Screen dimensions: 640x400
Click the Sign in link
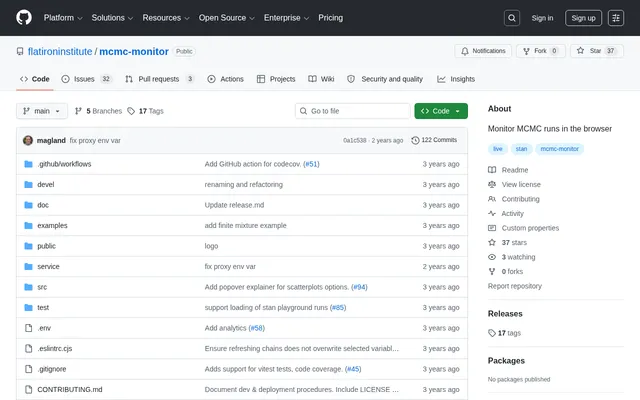click(542, 18)
